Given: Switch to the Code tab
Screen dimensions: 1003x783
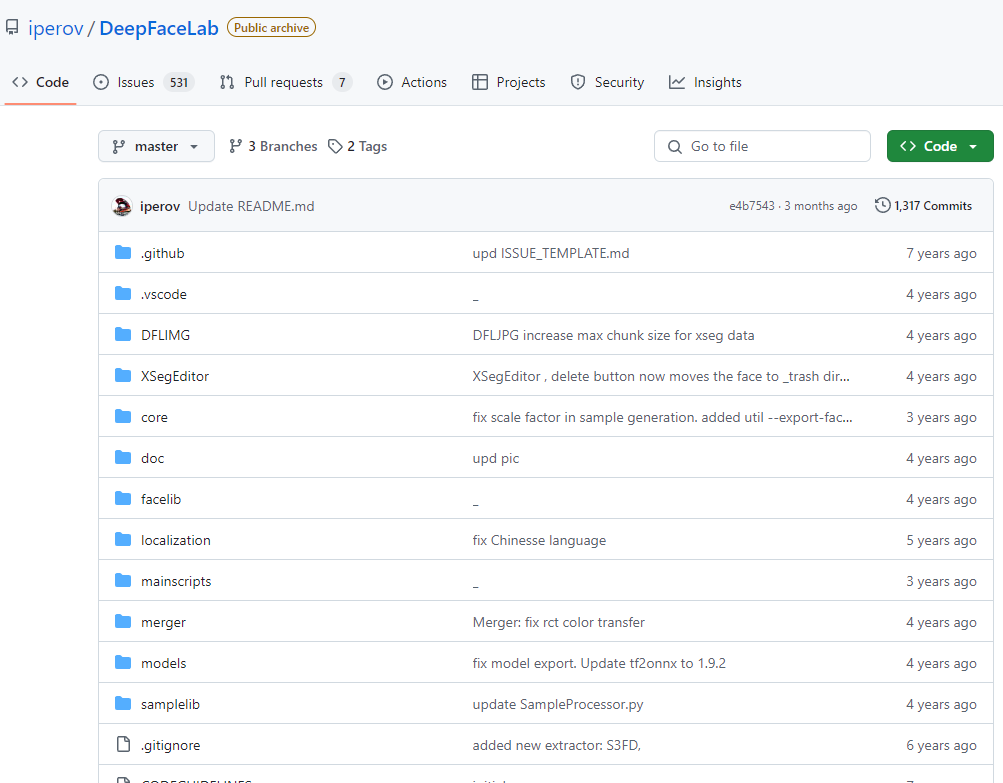Looking at the screenshot, I should click(40, 82).
